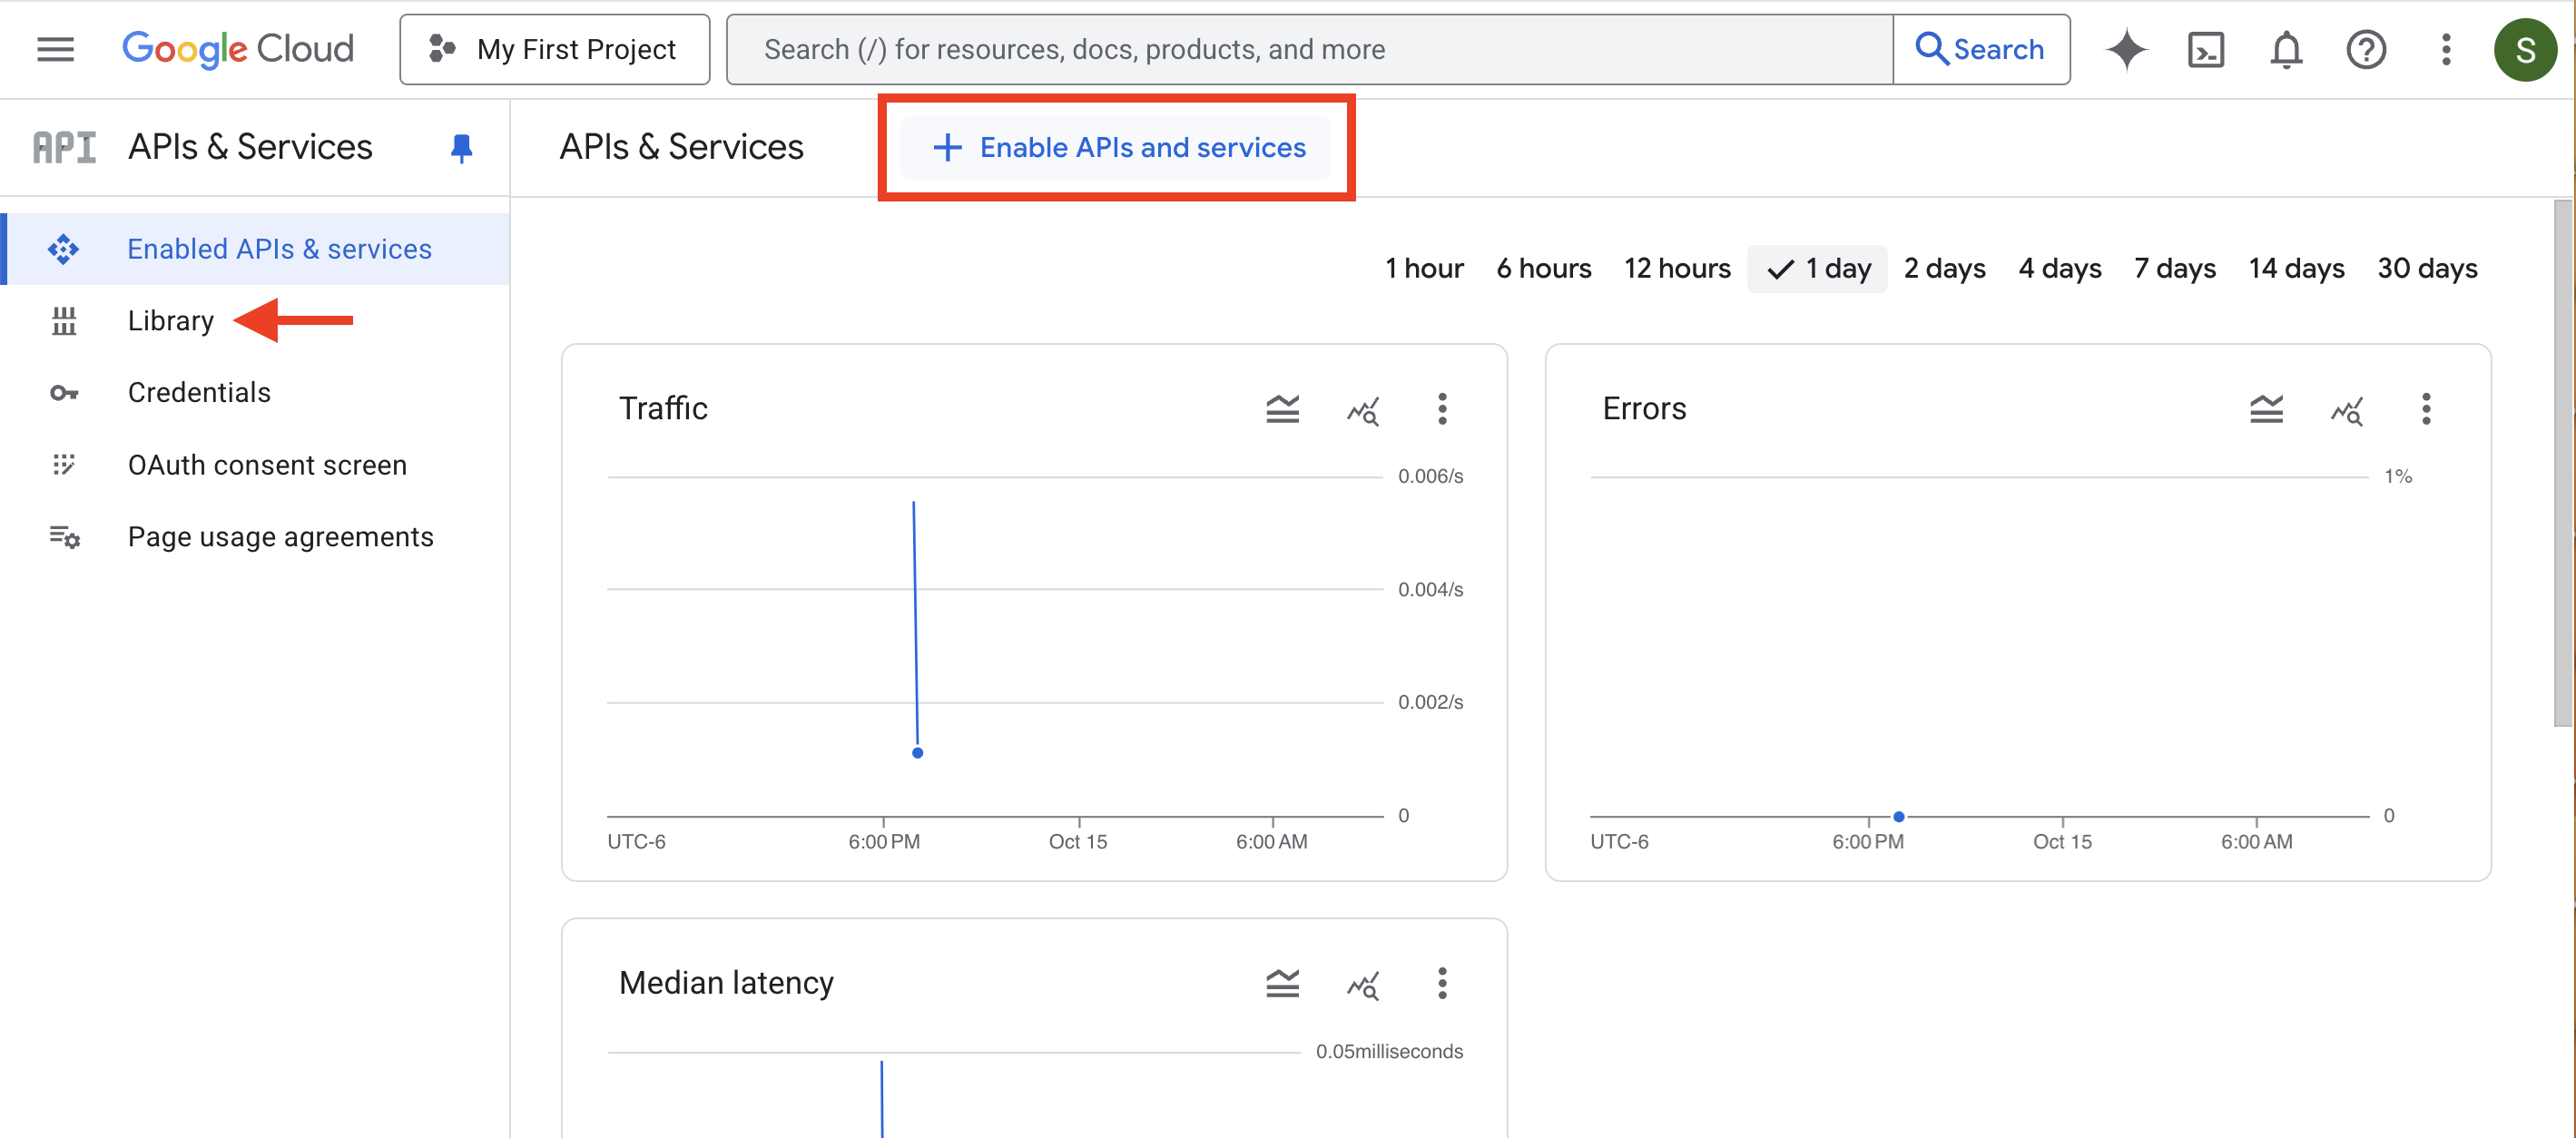
Task: Go to Library in sidebar
Action: coord(170,321)
